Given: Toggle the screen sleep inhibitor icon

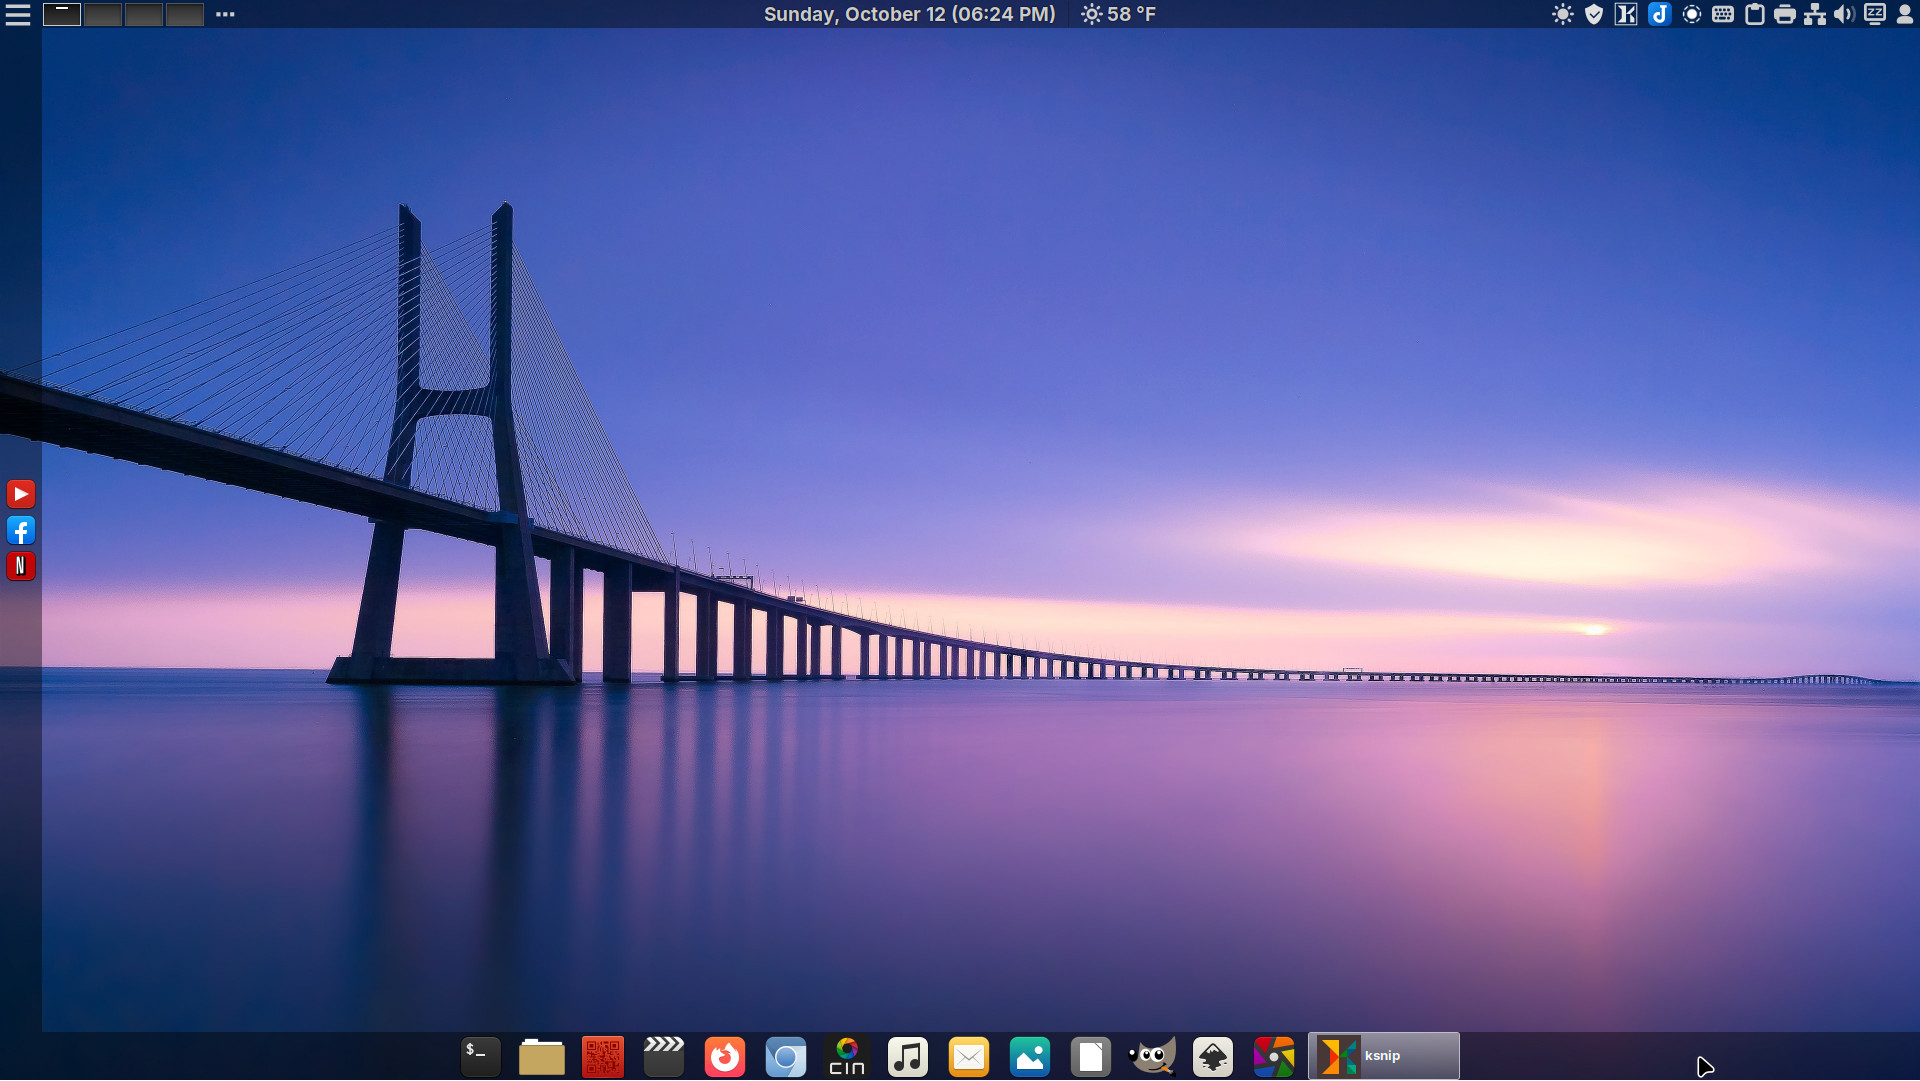Looking at the screenshot, I should click(x=1875, y=14).
